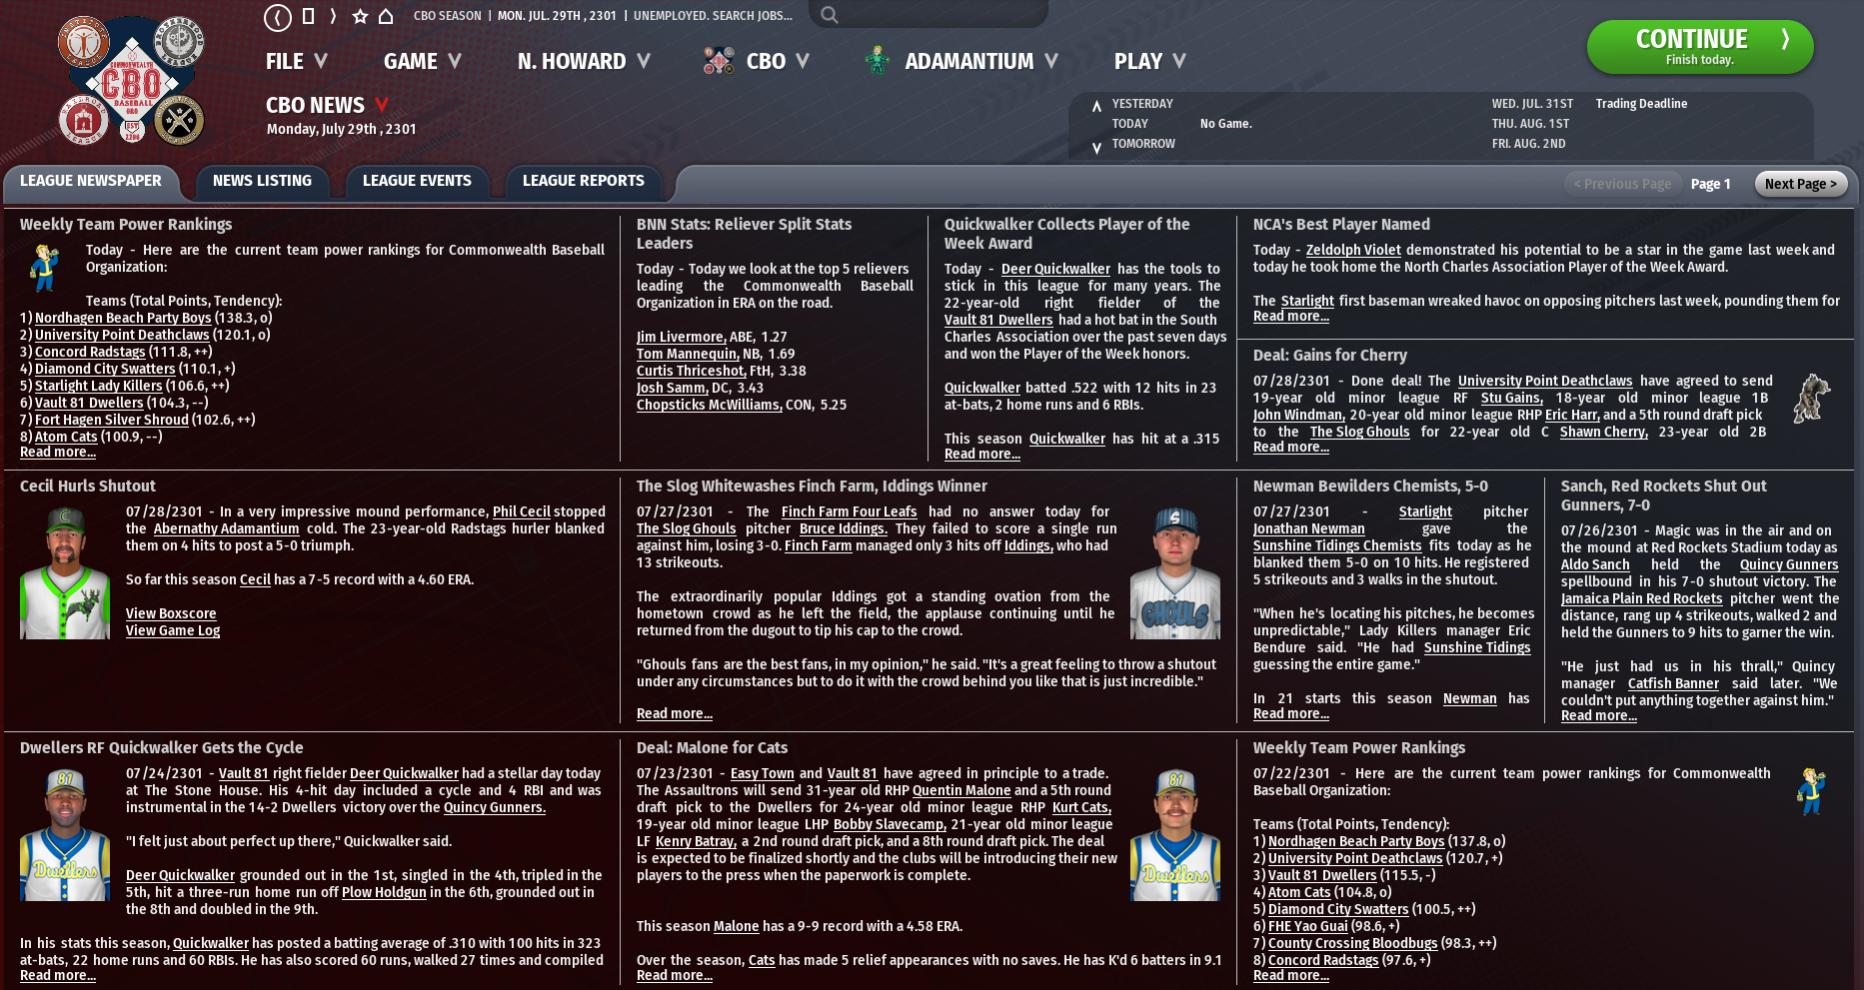Click the back navigation arrow icon
1864x990 pixels.
[278, 17]
